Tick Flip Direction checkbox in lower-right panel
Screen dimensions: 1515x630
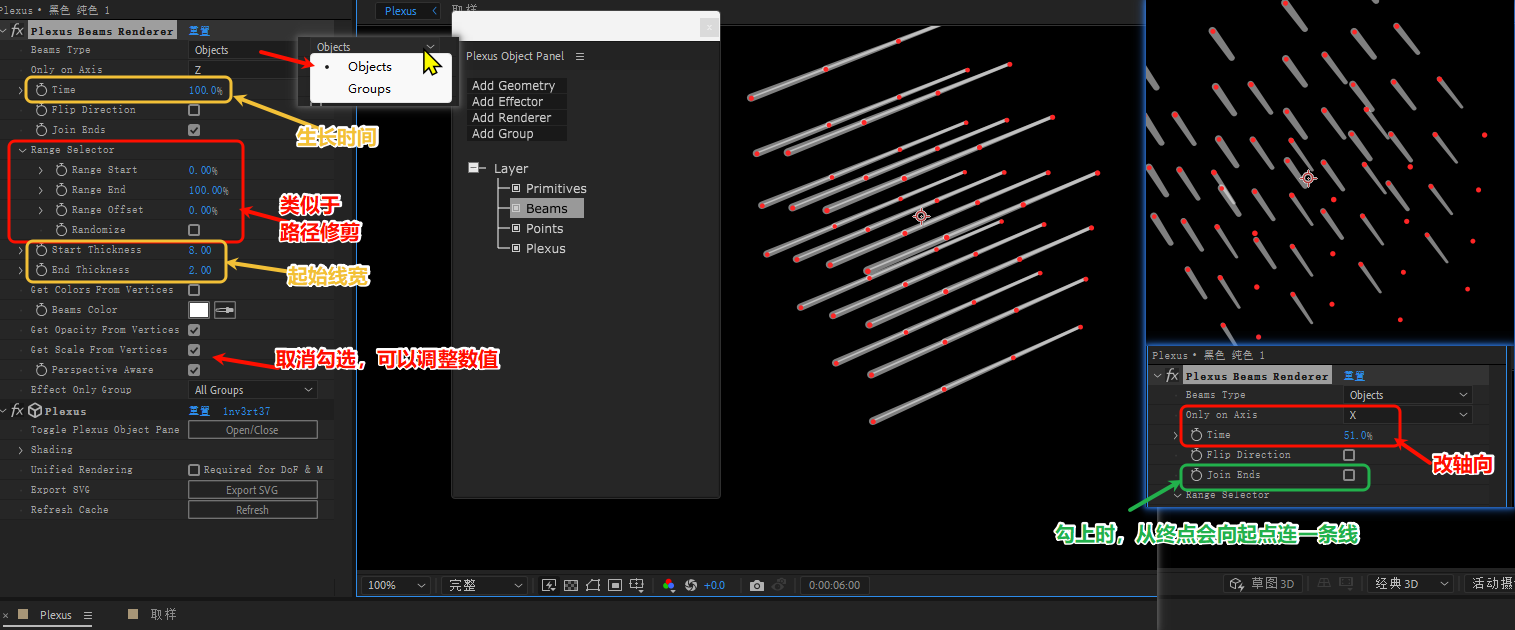pos(1349,455)
